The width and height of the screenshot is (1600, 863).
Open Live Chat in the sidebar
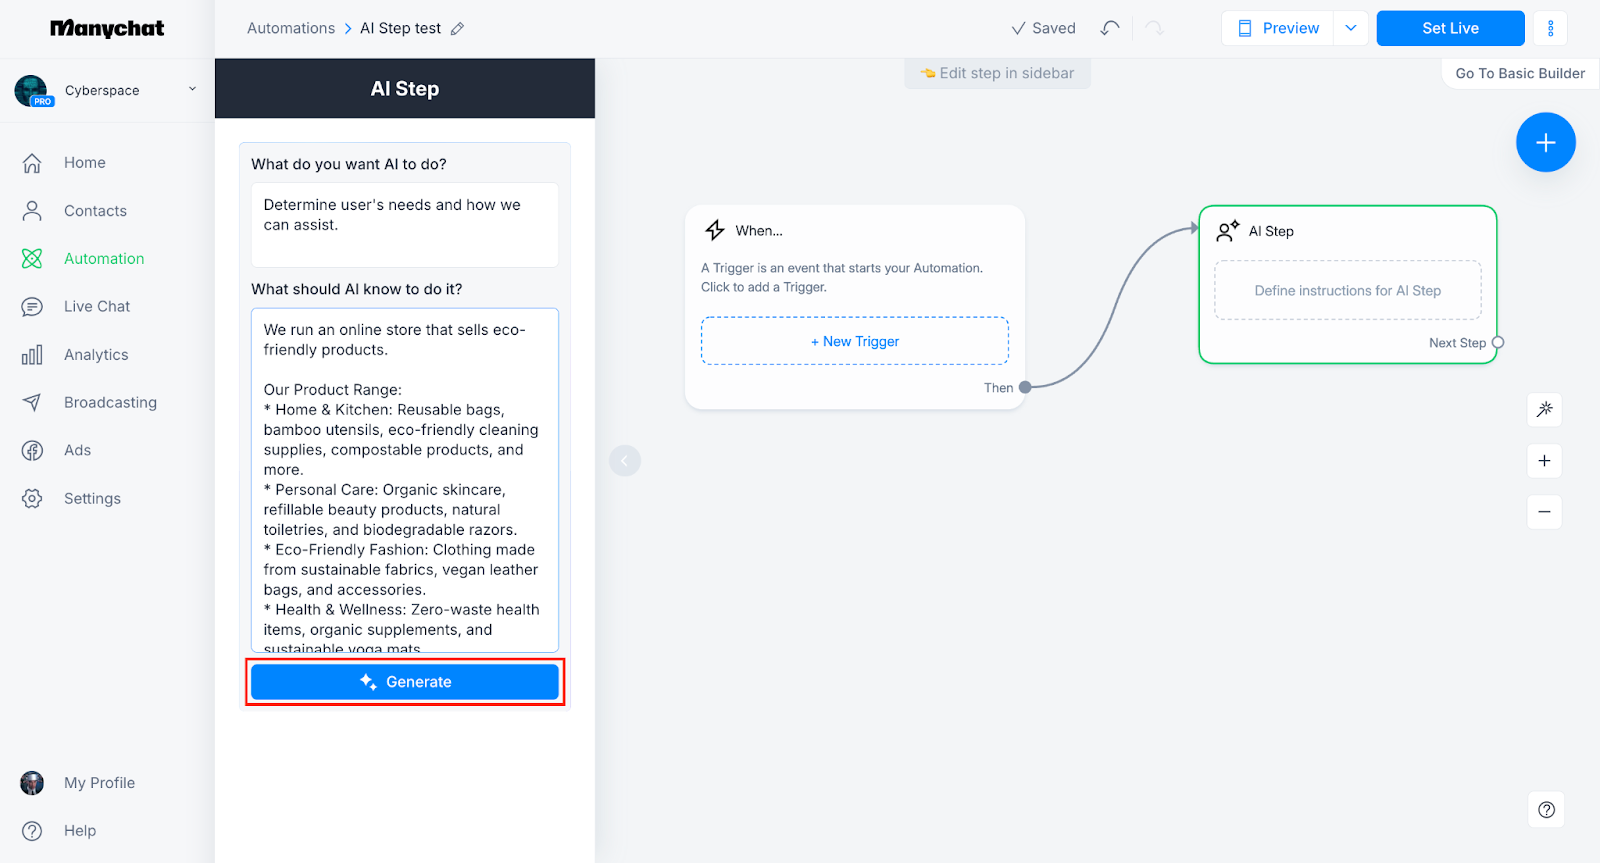(x=97, y=307)
